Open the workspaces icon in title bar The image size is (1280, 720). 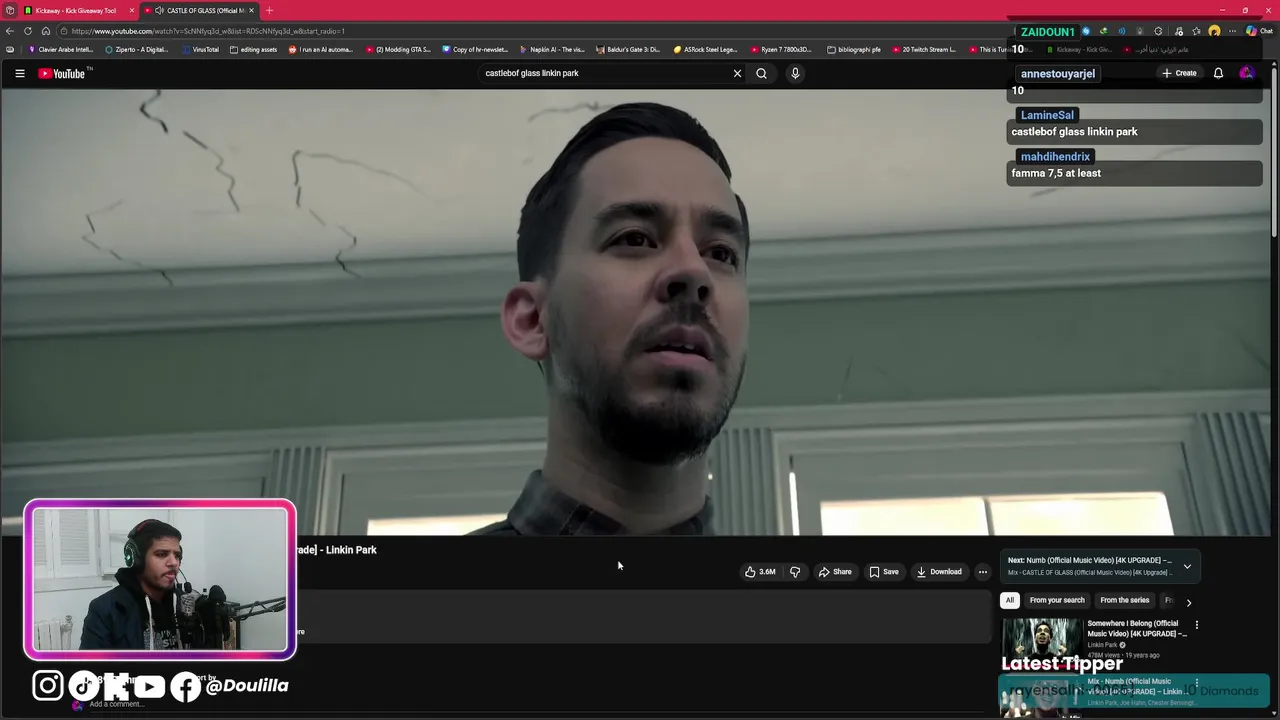[9, 10]
